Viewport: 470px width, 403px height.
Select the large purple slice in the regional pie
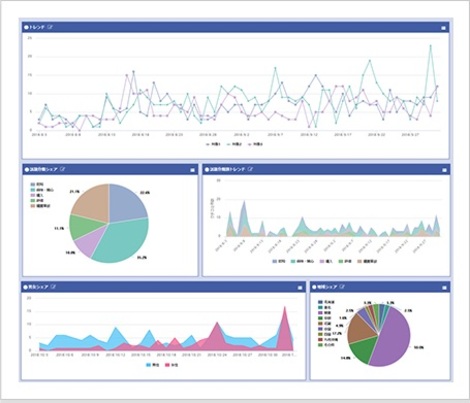(x=392, y=337)
